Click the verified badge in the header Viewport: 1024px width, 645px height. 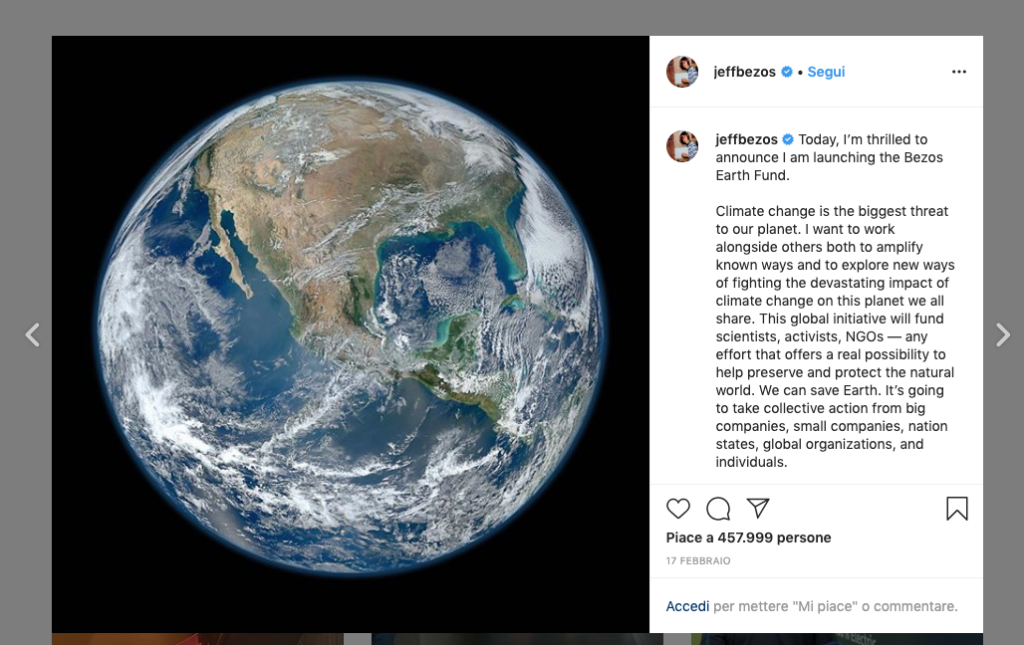[x=787, y=72]
